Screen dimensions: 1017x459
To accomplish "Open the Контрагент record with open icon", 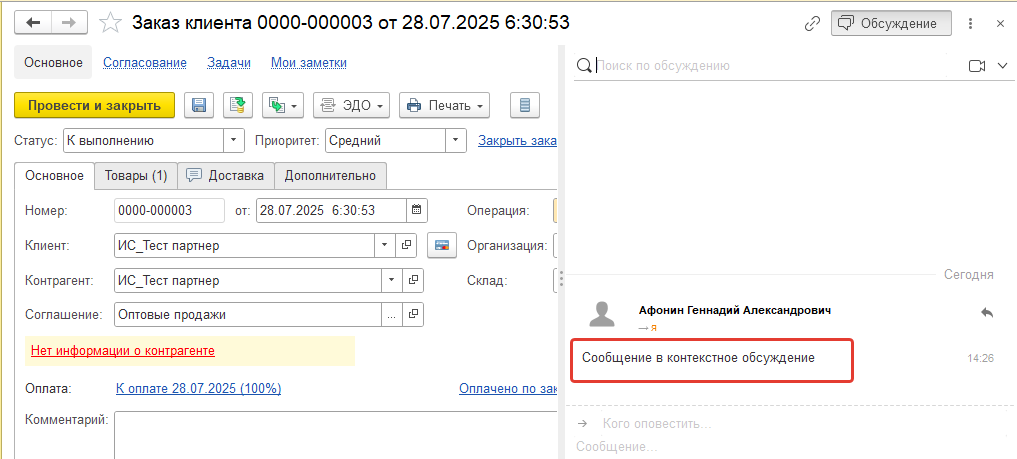I will point(413,281).
